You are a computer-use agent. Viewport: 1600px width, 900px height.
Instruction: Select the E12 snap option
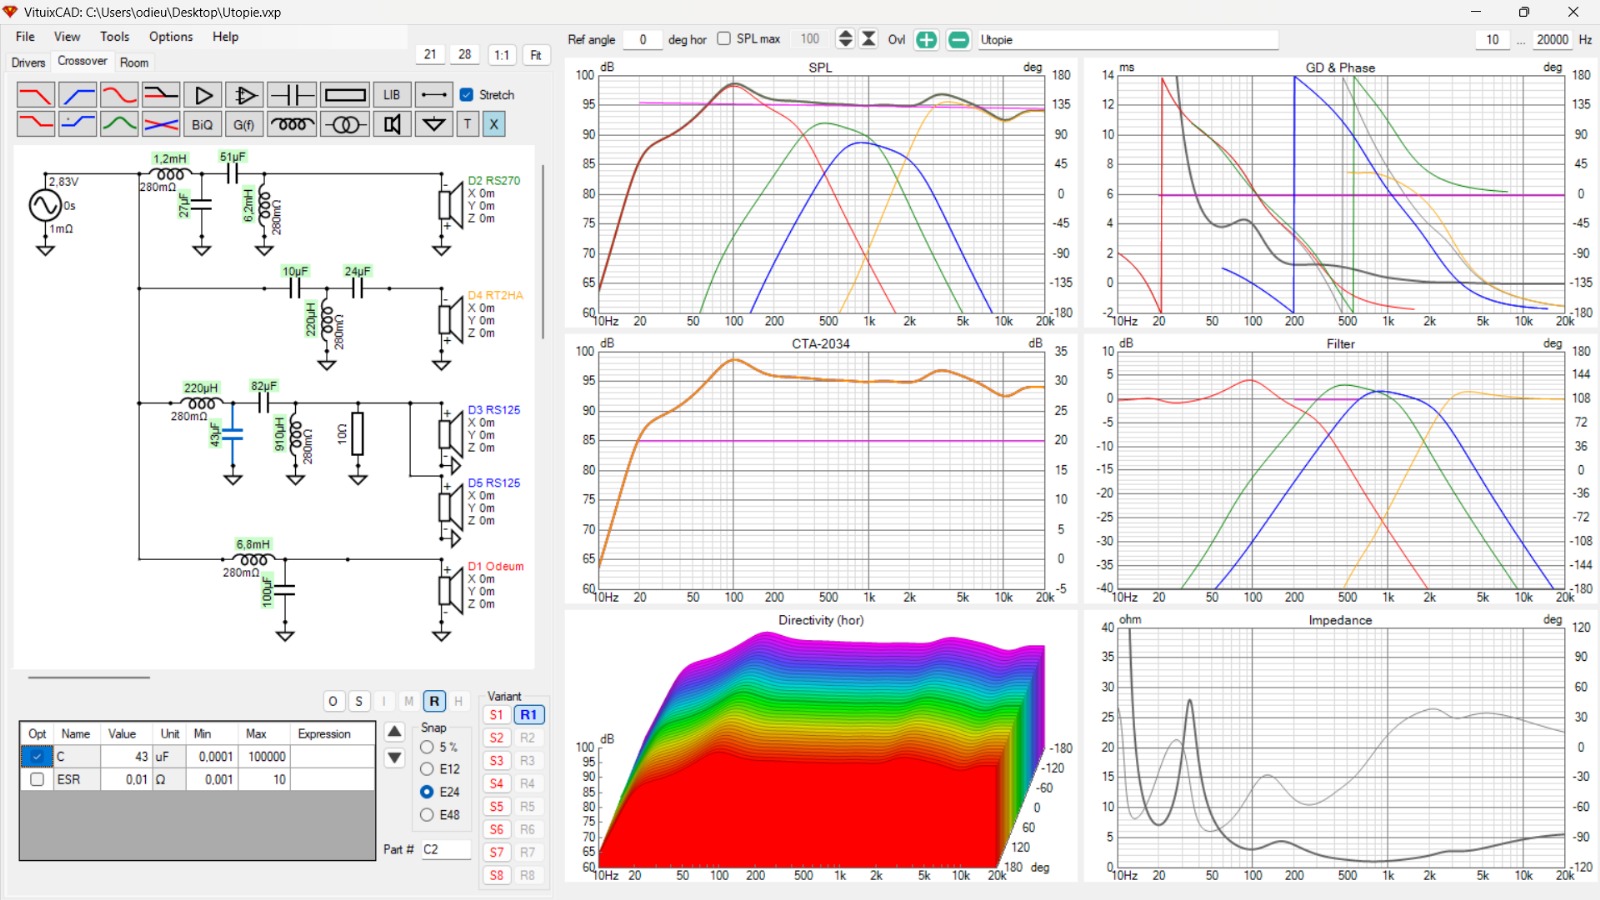427,769
